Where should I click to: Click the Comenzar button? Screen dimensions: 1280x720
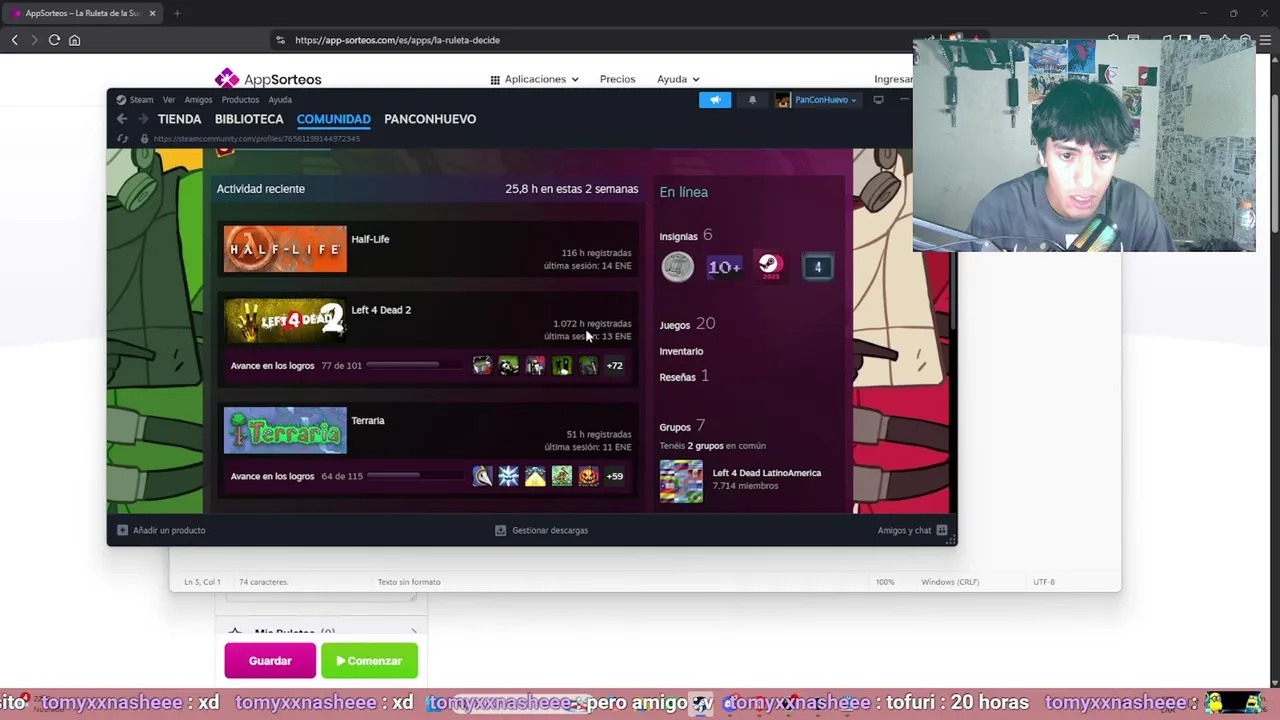(x=369, y=661)
